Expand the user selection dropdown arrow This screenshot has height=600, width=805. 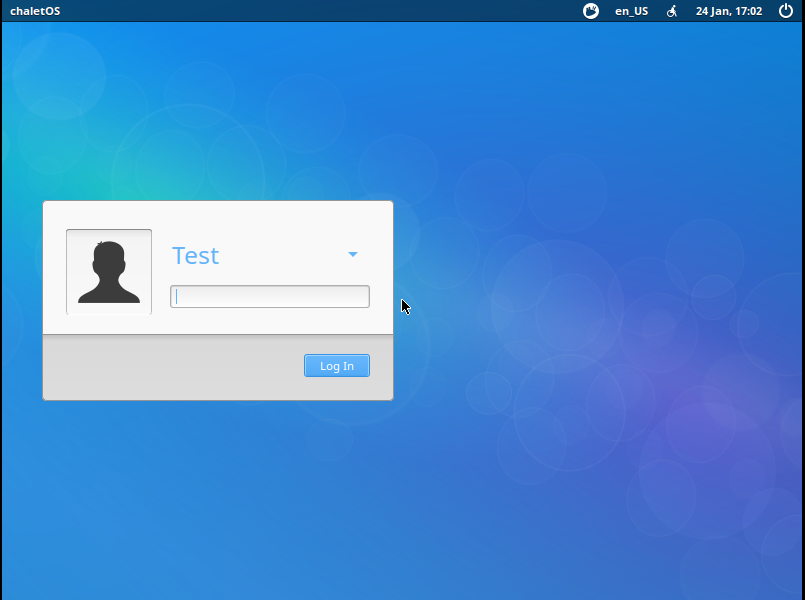click(x=353, y=255)
